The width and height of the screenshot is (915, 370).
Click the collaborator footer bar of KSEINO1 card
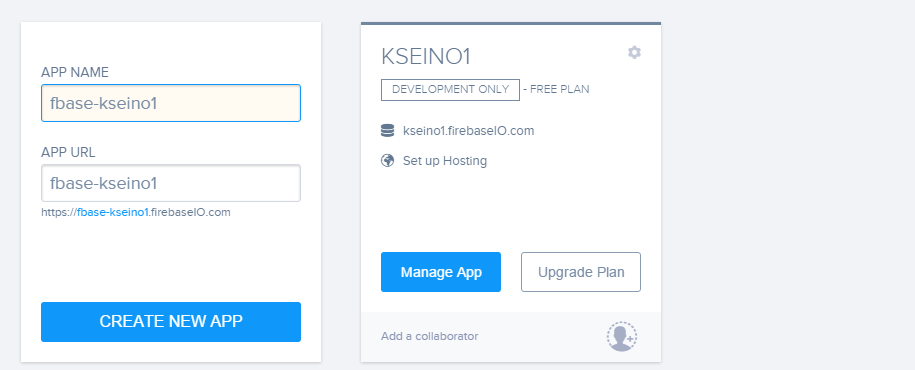511,337
